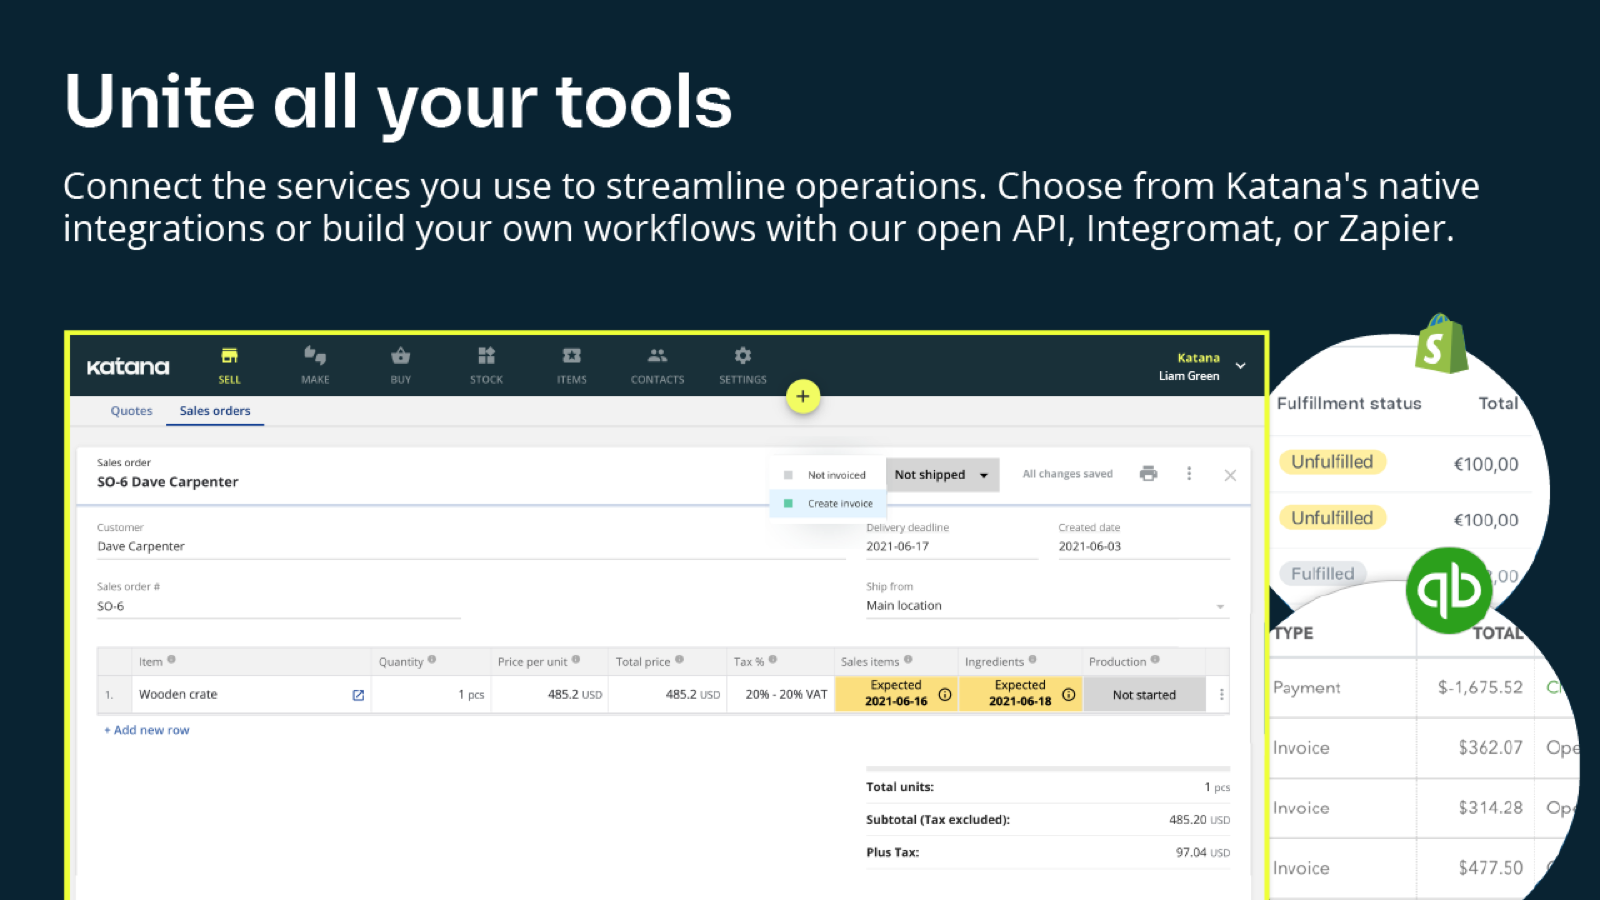Open the Stock module icon
This screenshot has height=900, width=1600.
[486, 357]
